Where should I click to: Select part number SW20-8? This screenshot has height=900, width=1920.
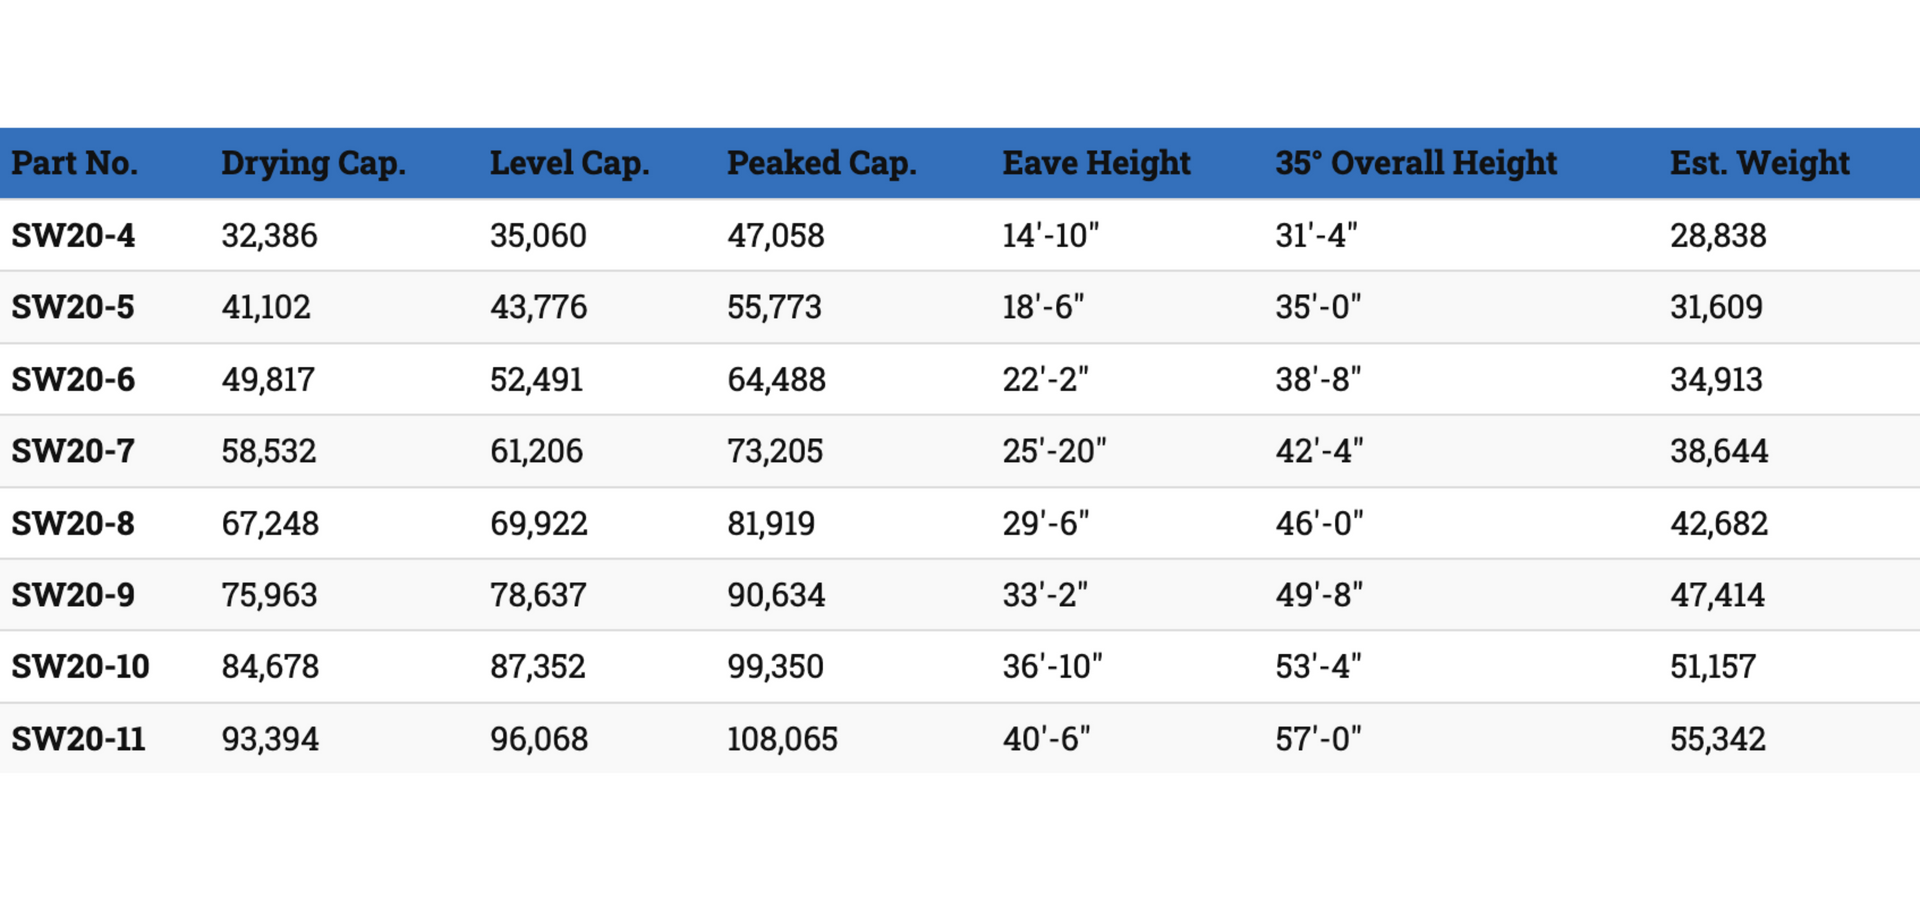tap(73, 524)
